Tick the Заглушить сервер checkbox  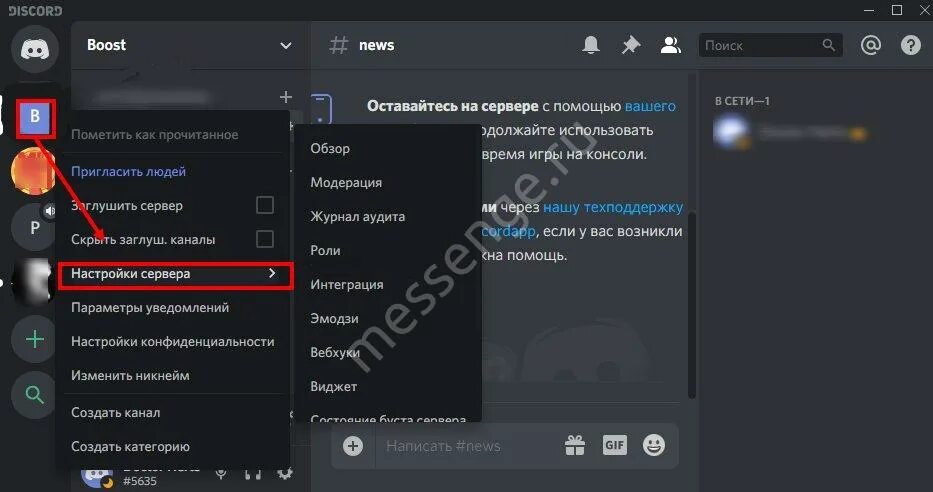265,205
